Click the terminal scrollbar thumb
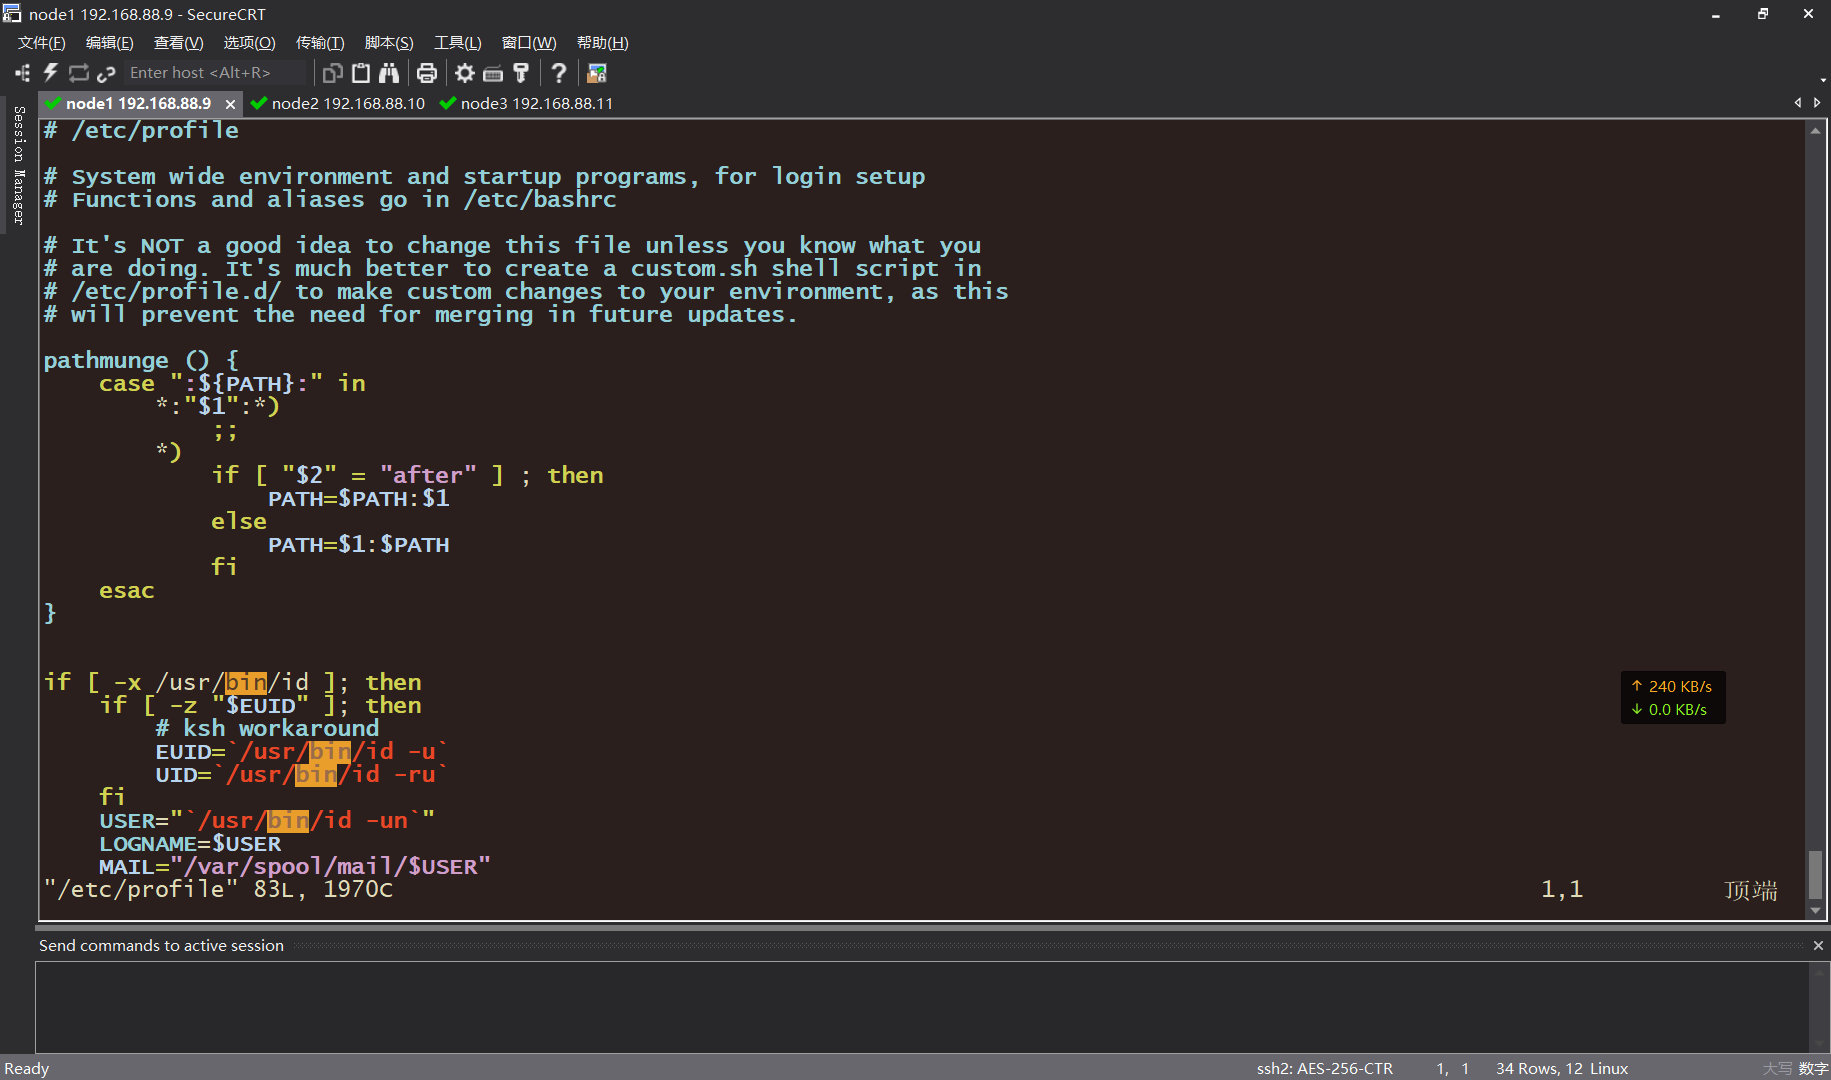The image size is (1831, 1080). pos(1815,875)
